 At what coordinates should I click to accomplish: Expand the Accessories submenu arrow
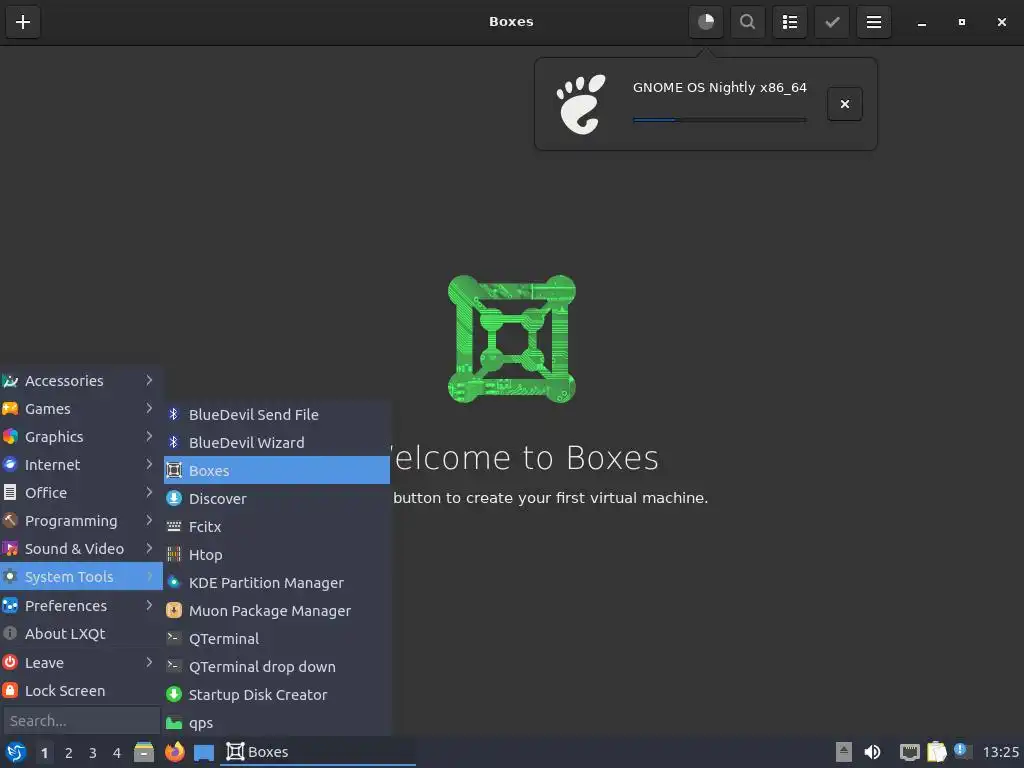[149, 380]
